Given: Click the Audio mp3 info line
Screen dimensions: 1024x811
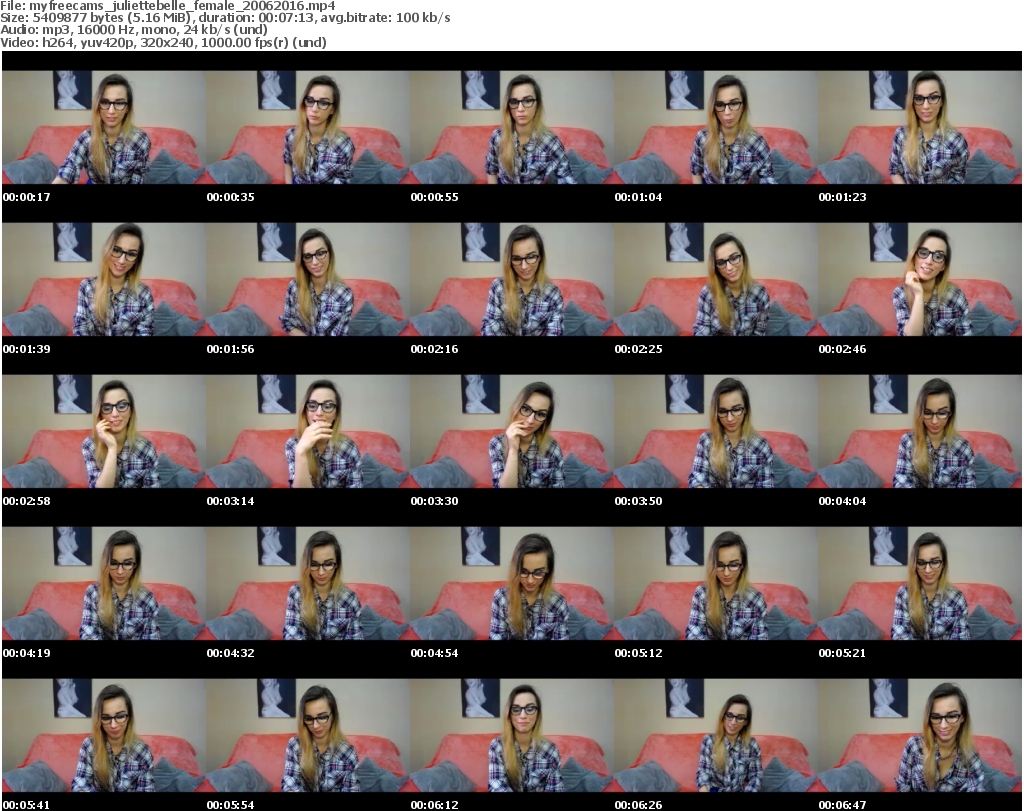Looking at the screenshot, I should point(134,30).
